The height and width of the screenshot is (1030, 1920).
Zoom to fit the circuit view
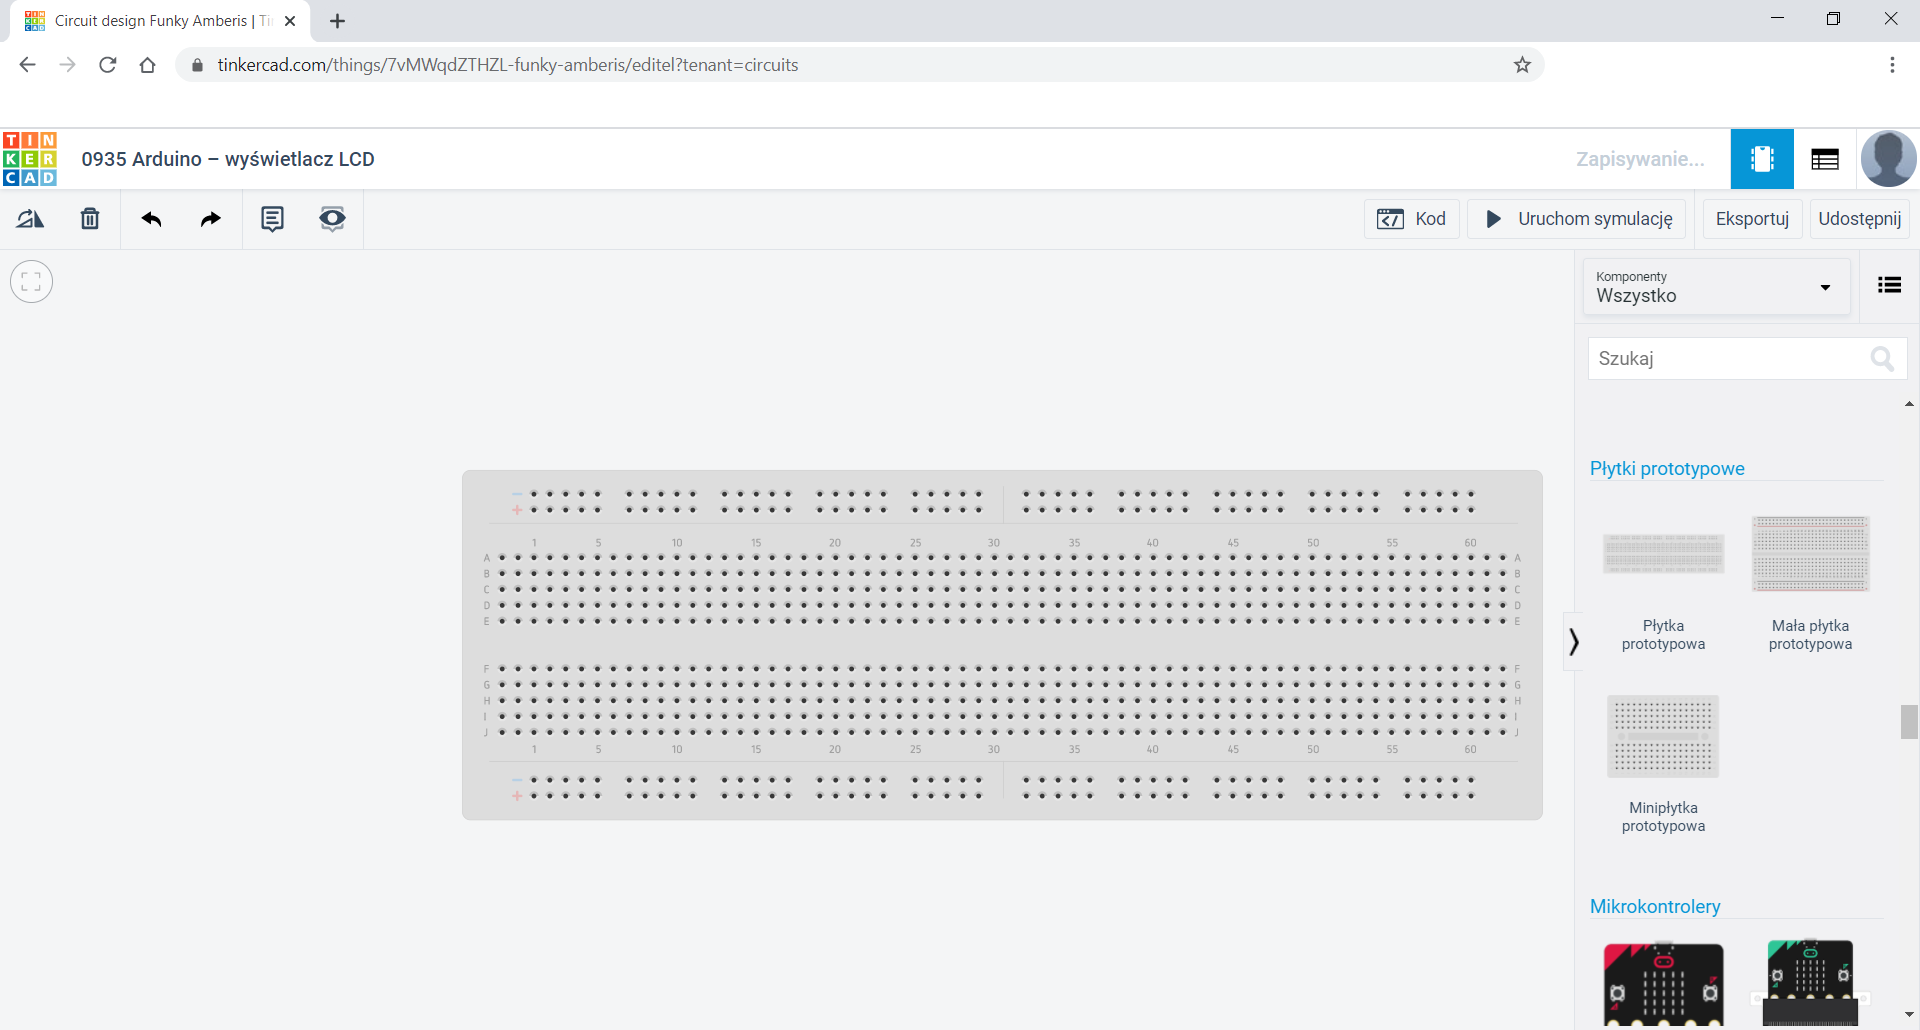click(x=31, y=281)
